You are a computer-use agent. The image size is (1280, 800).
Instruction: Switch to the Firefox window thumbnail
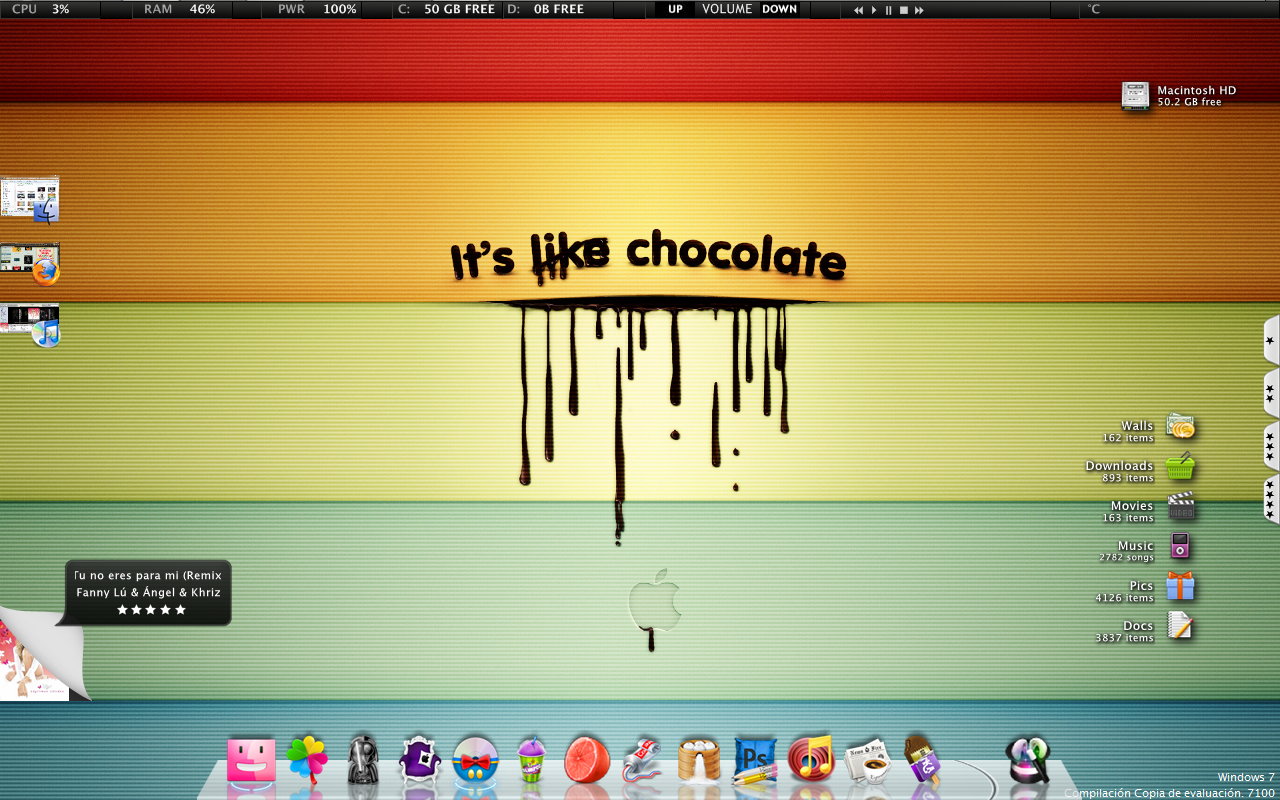30,263
